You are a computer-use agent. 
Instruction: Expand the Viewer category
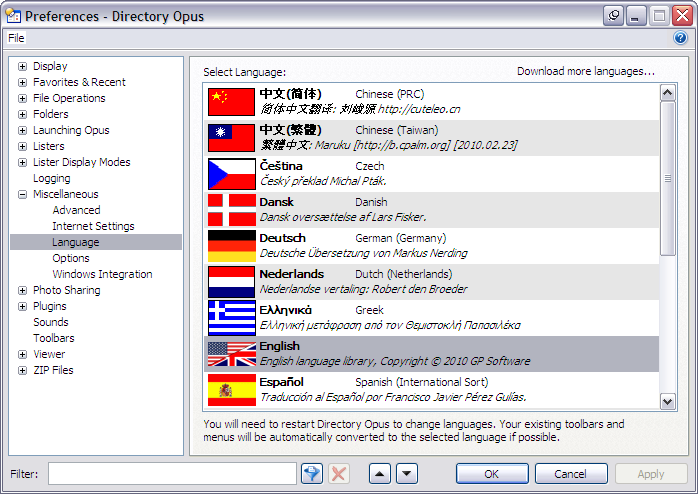coord(22,355)
